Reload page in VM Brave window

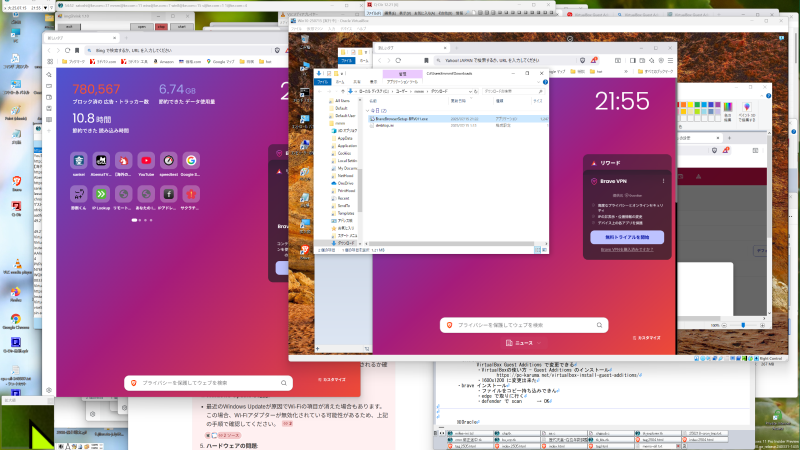pyautogui.click(x=398, y=60)
